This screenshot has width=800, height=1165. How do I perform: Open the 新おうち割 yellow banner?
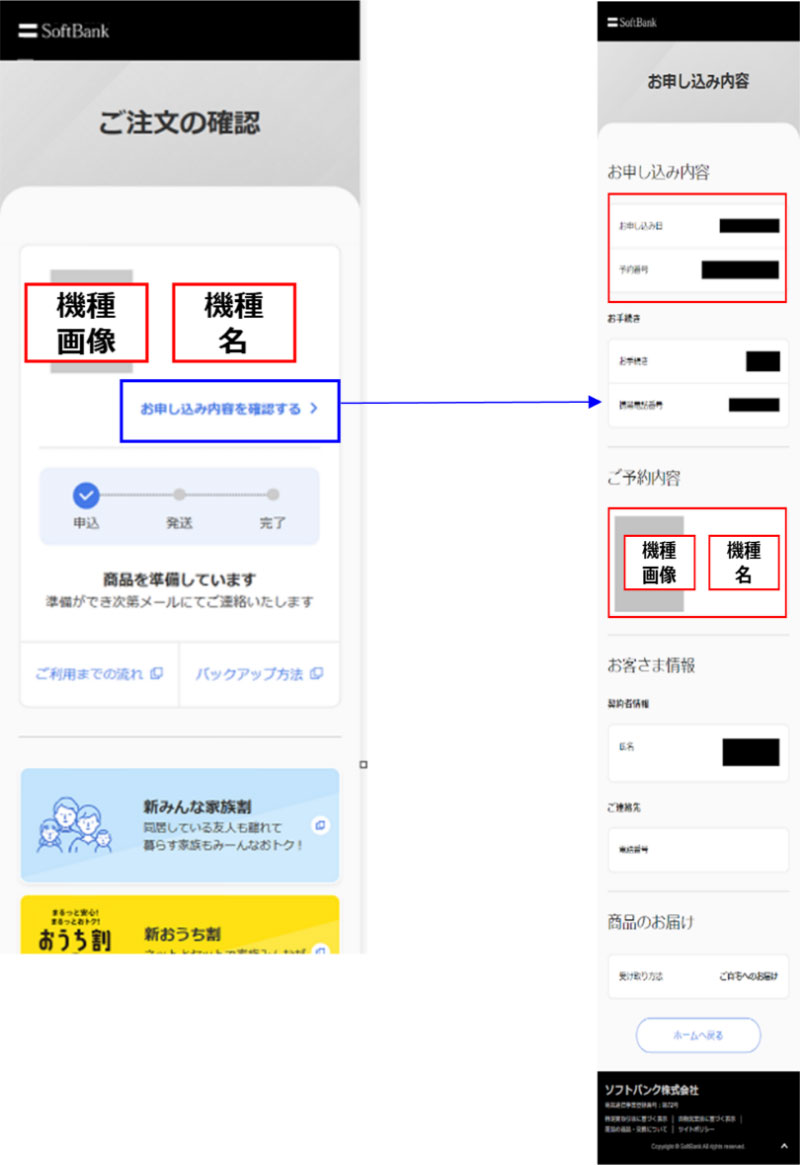180,926
